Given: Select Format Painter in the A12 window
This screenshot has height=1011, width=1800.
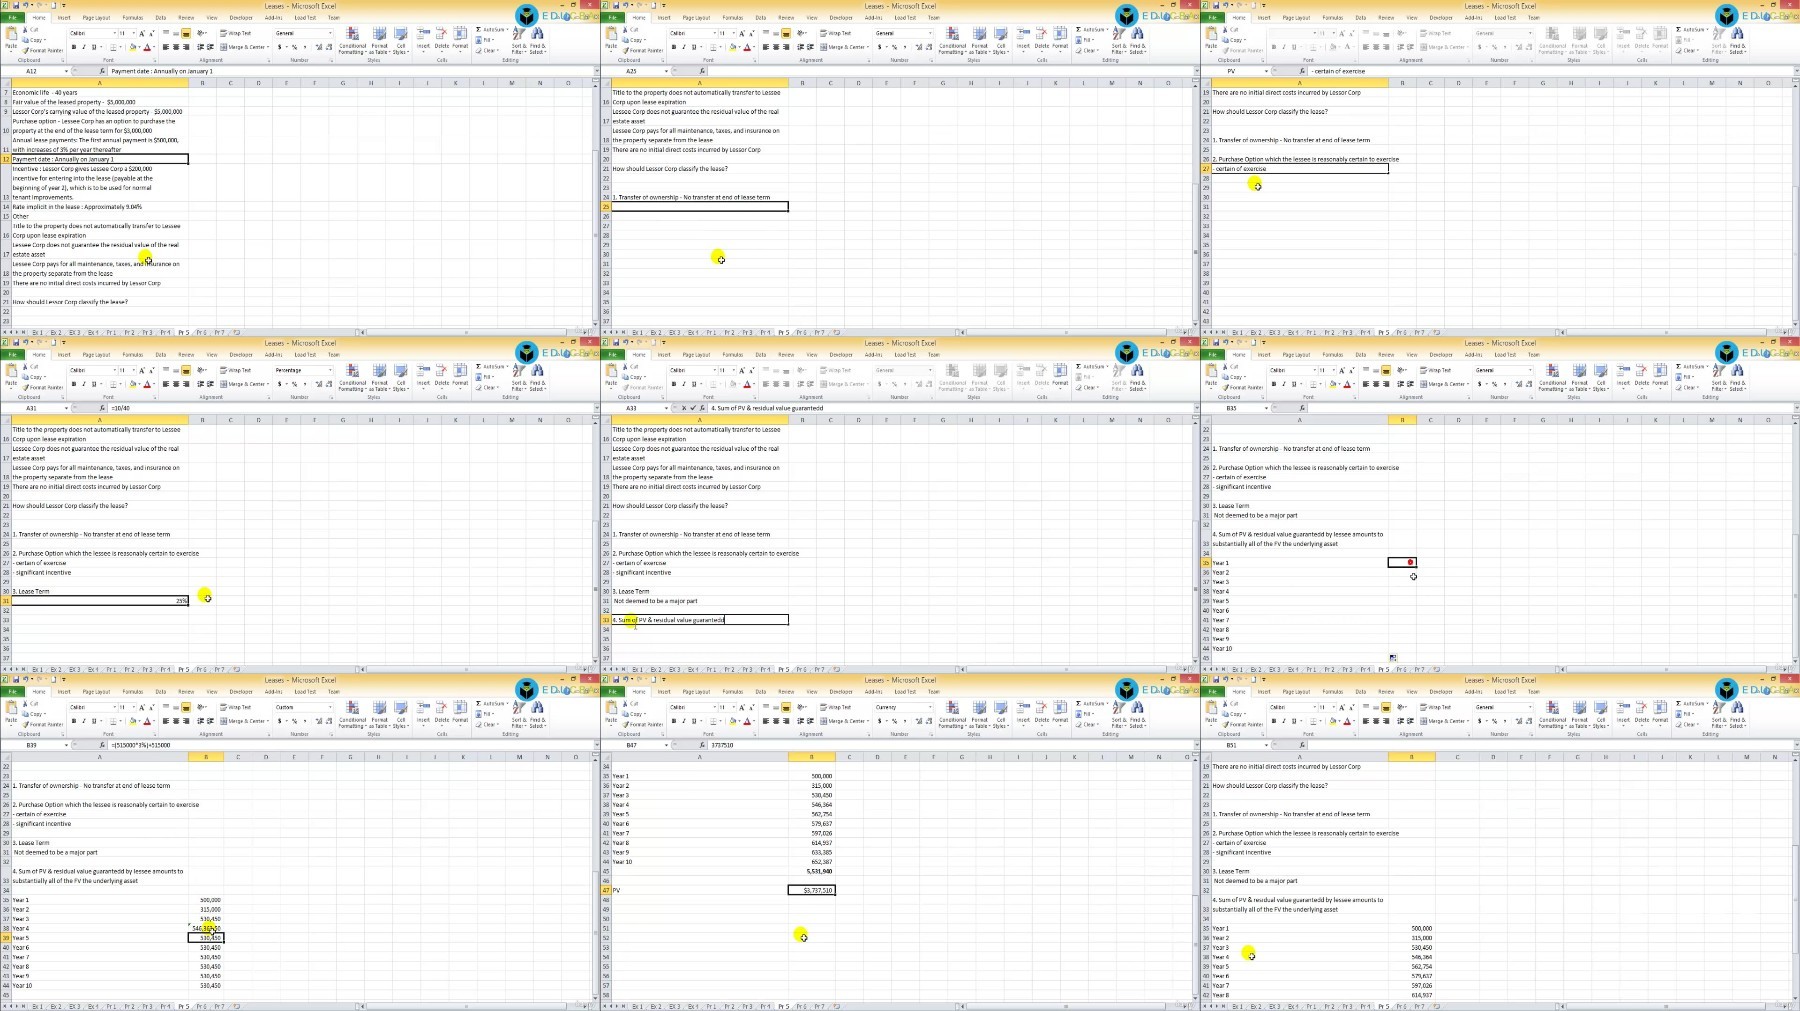Looking at the screenshot, I should click(43, 50).
